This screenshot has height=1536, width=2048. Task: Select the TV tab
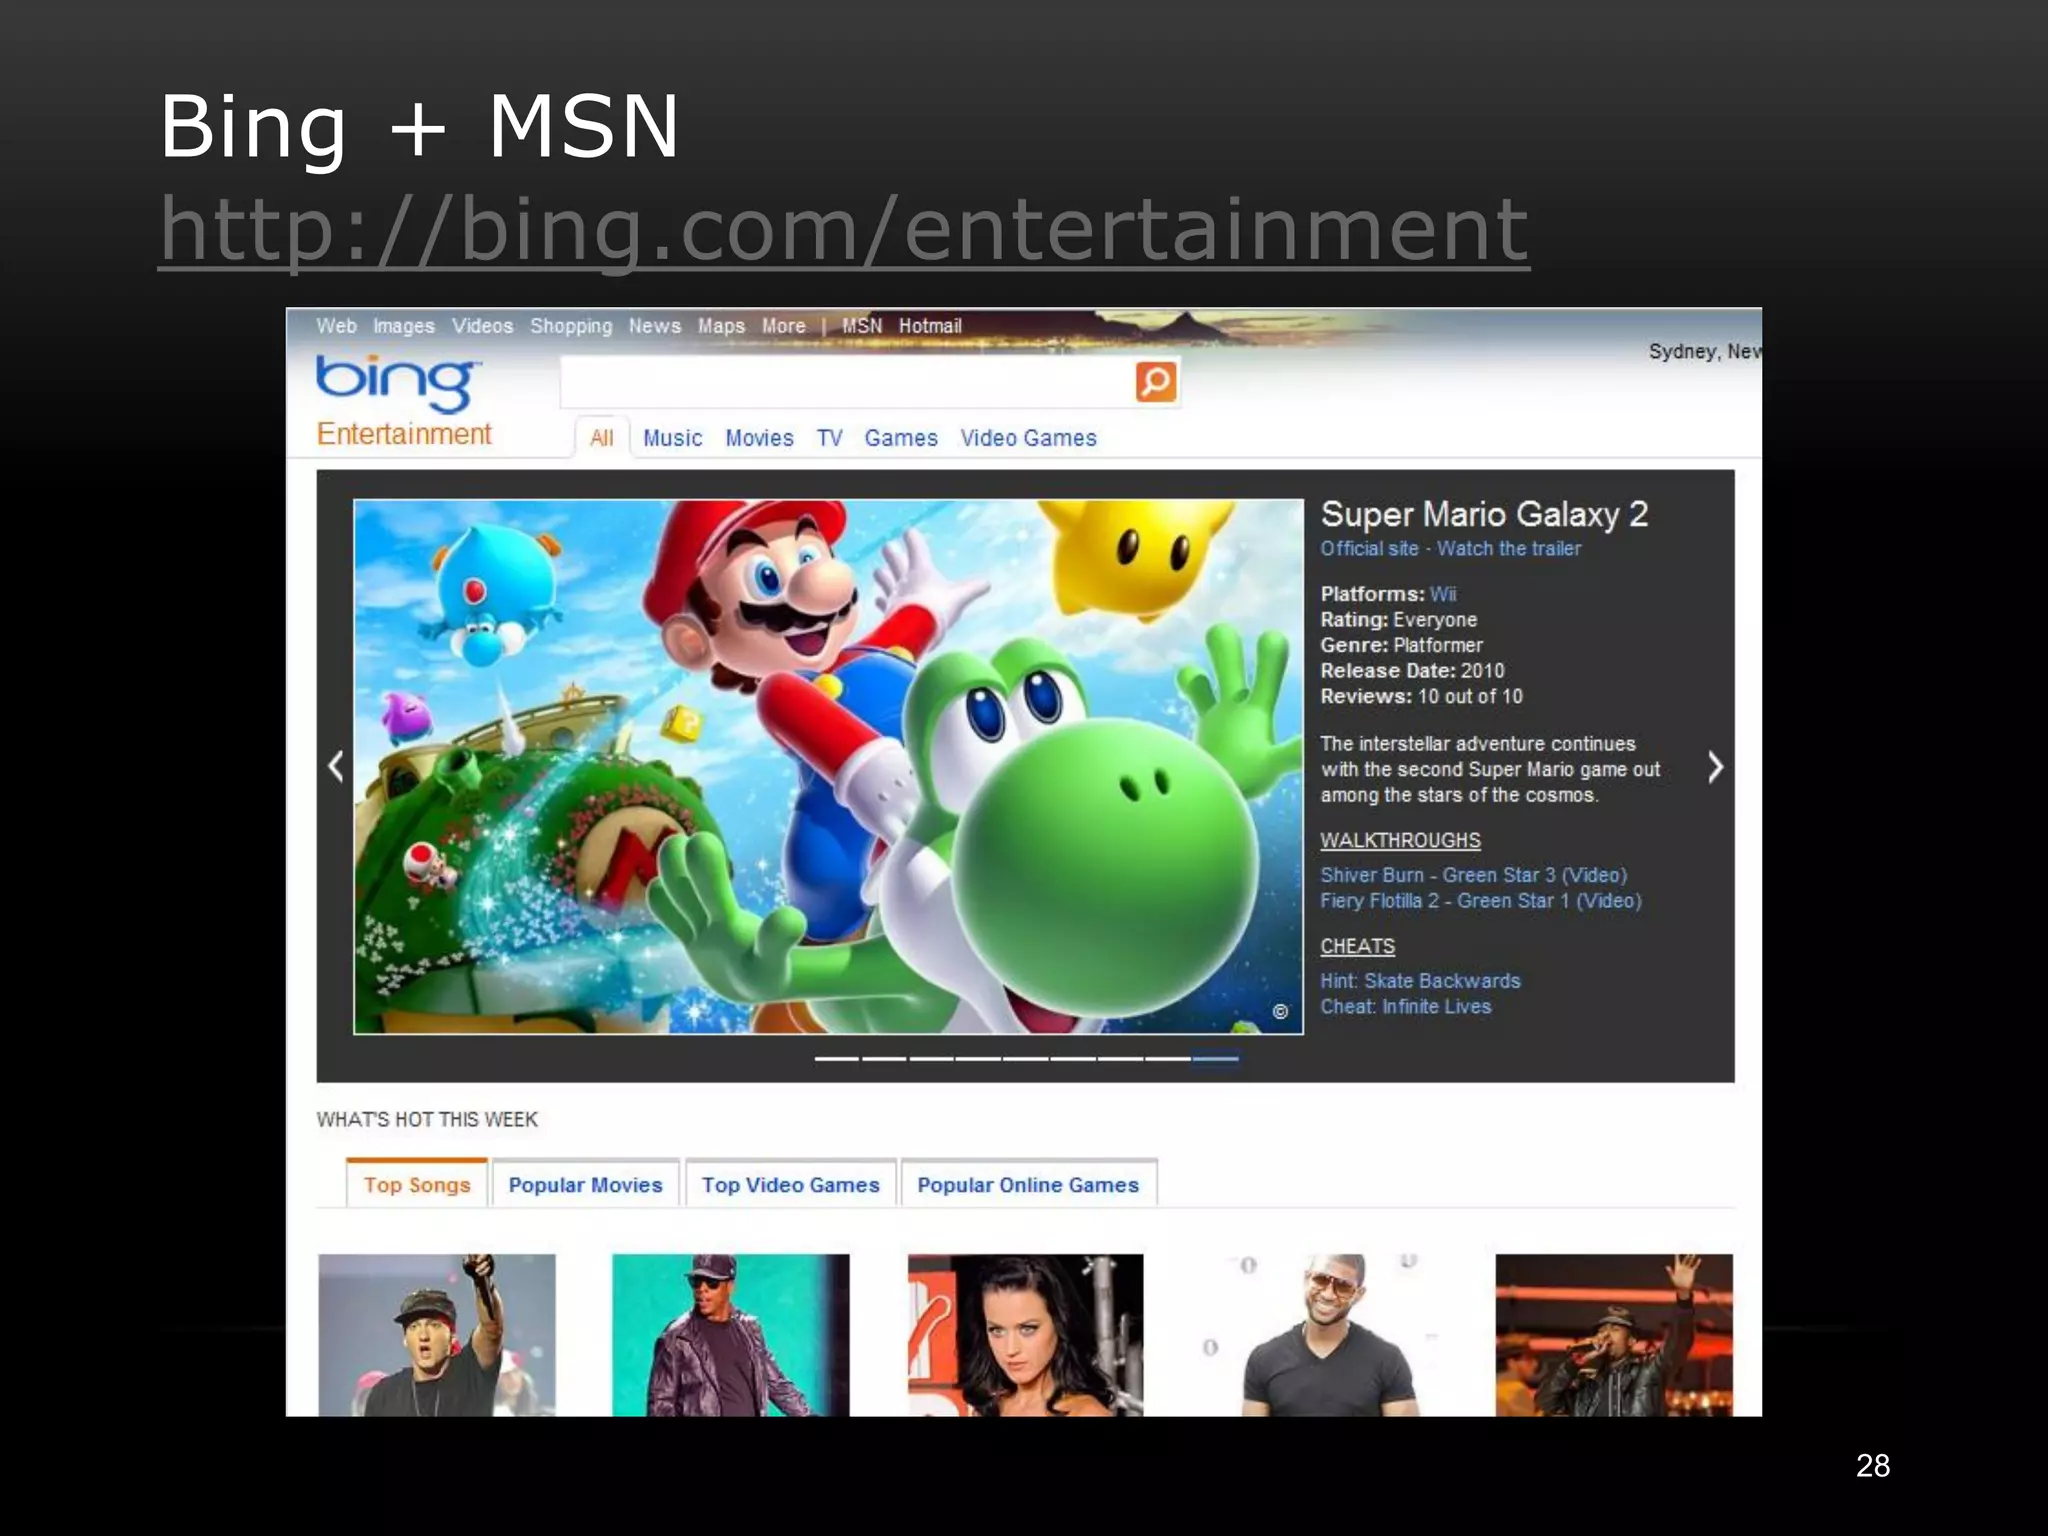(829, 438)
